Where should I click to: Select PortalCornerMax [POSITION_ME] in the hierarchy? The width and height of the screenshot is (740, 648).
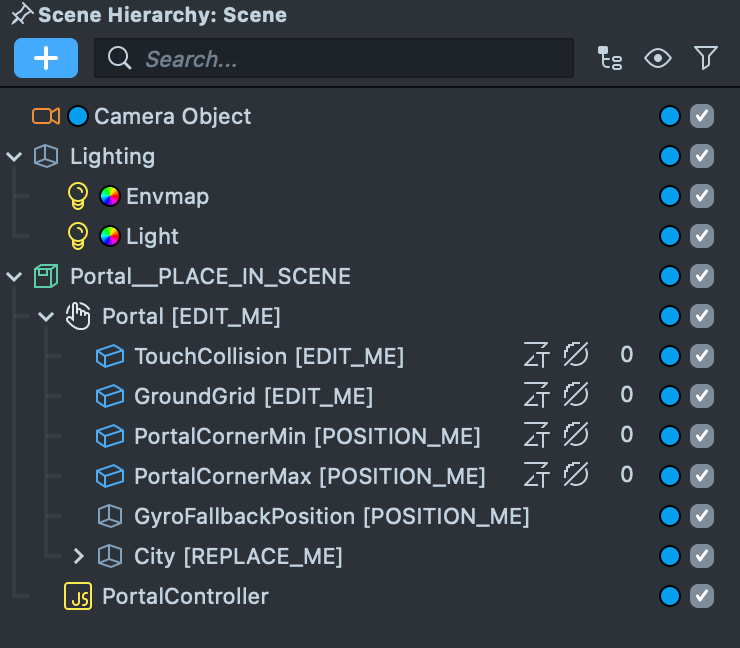click(x=309, y=476)
